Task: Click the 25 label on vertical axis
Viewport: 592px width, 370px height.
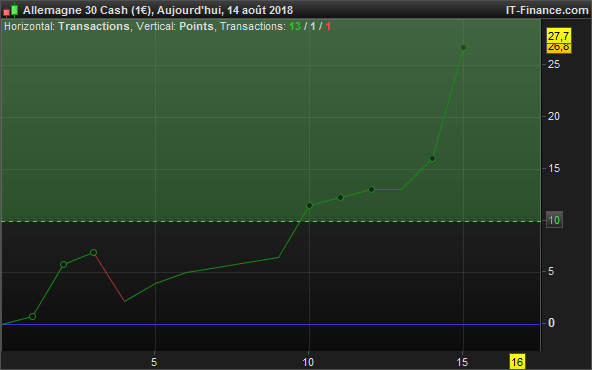Action: point(554,65)
